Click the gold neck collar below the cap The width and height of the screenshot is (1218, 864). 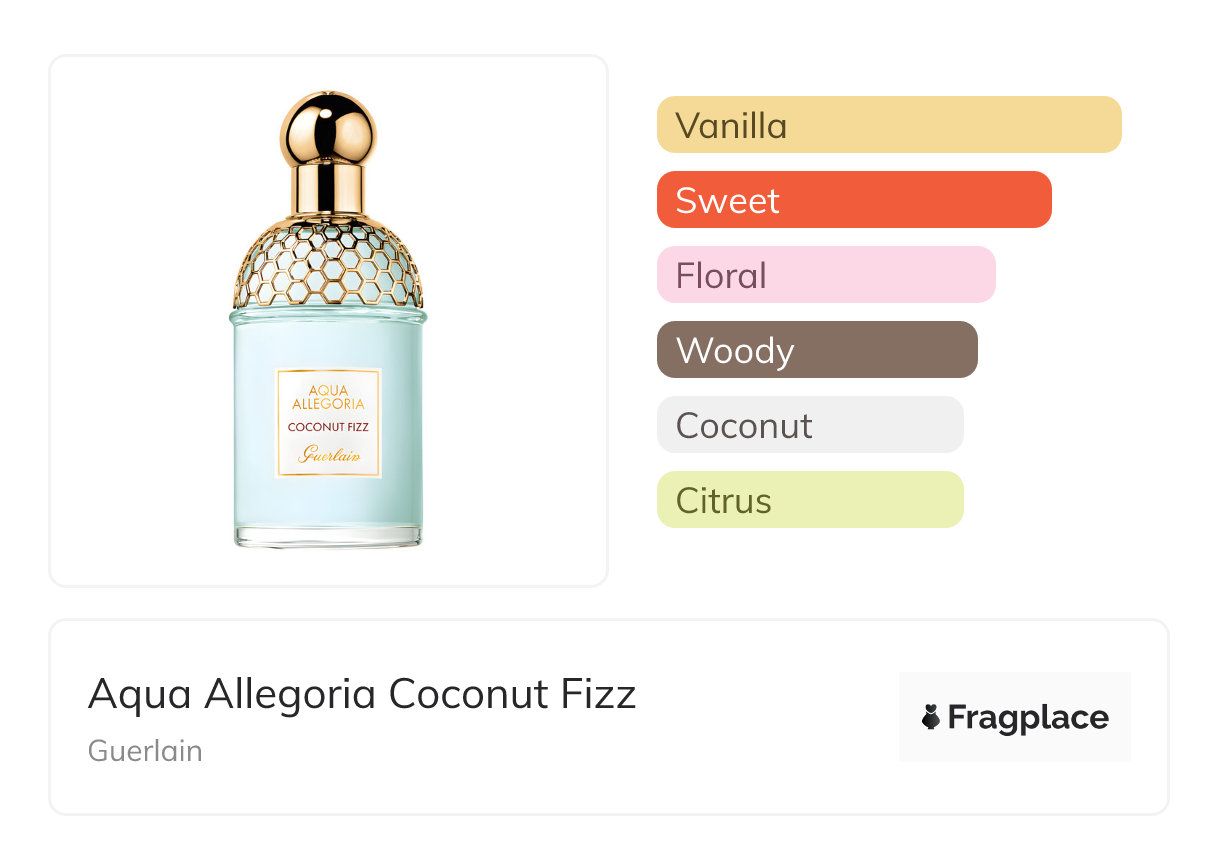pos(328,190)
